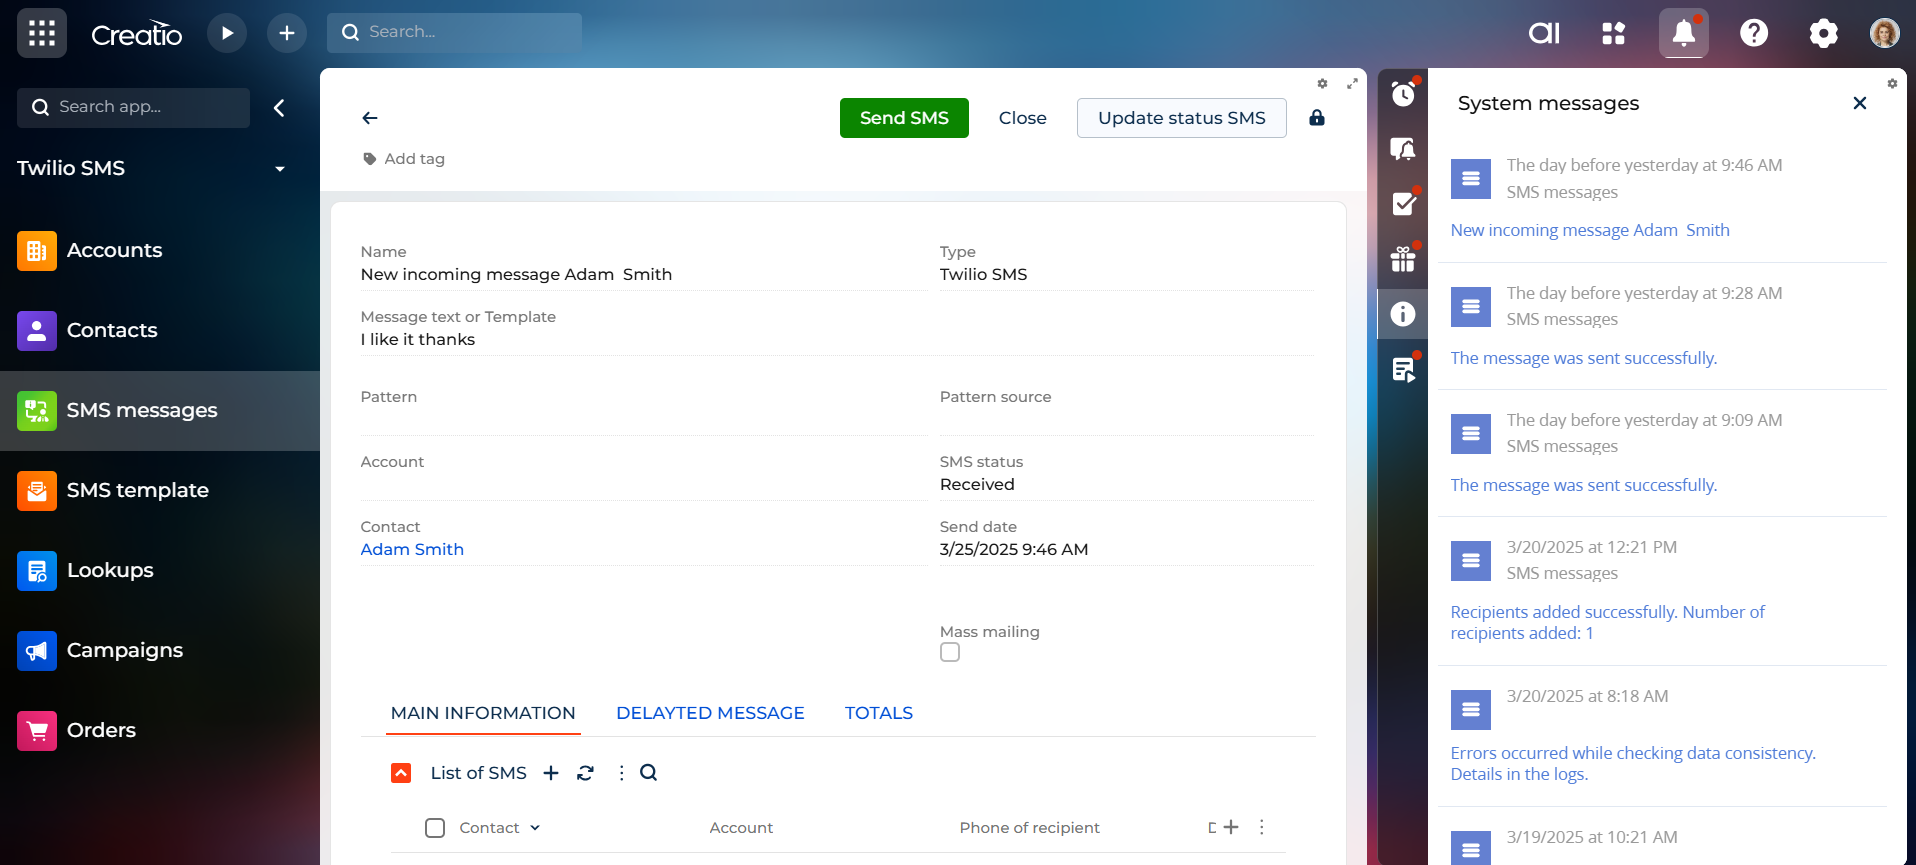Open the app launcher grid icon

[x=42, y=33]
